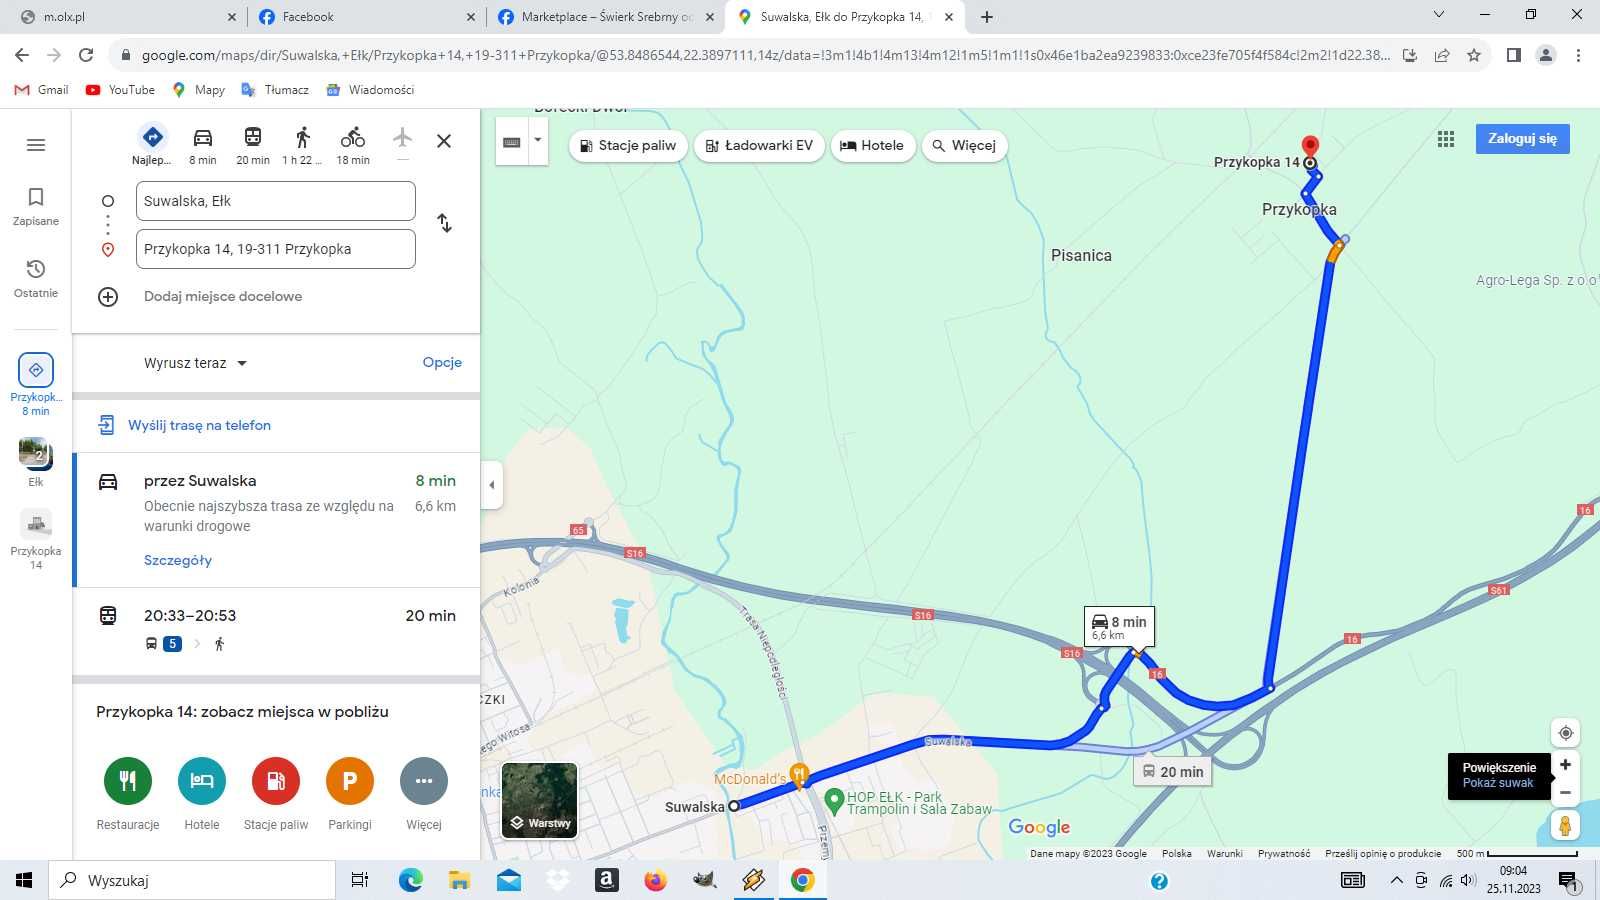Open keyboard input tools dropdown arrow

click(x=538, y=141)
